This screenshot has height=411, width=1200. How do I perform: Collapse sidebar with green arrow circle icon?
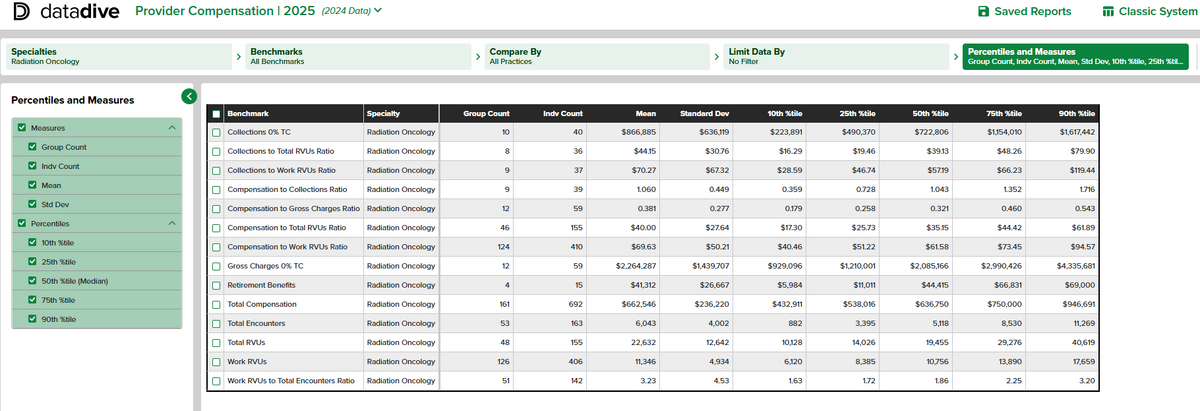[189, 96]
